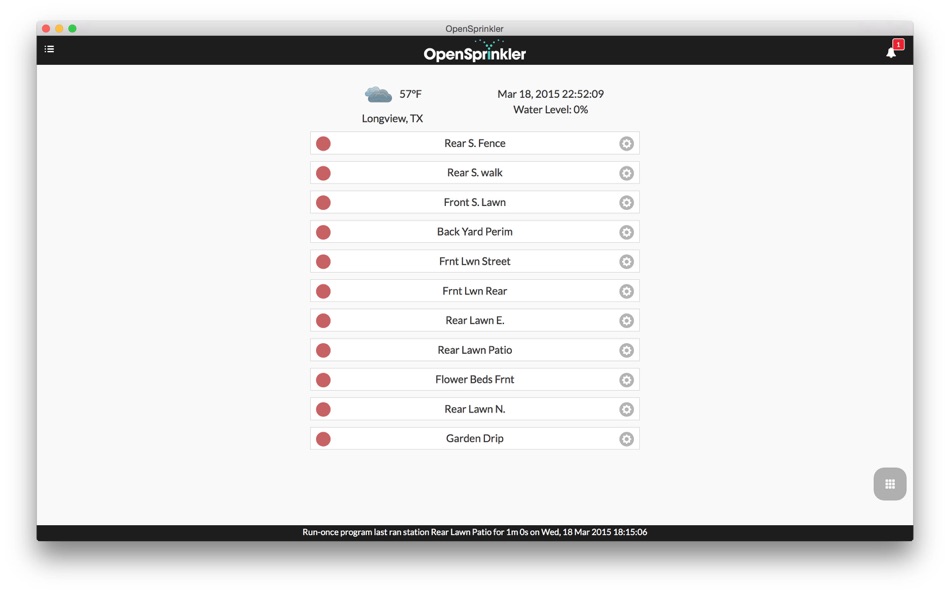Select the Frnt Lwn Street station name
Screen dimensions: 950x594
coord(474,261)
